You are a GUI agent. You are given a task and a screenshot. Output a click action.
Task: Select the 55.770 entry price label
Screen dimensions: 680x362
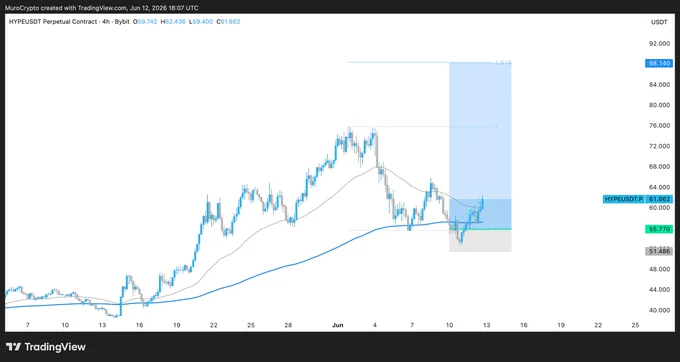tap(659, 229)
